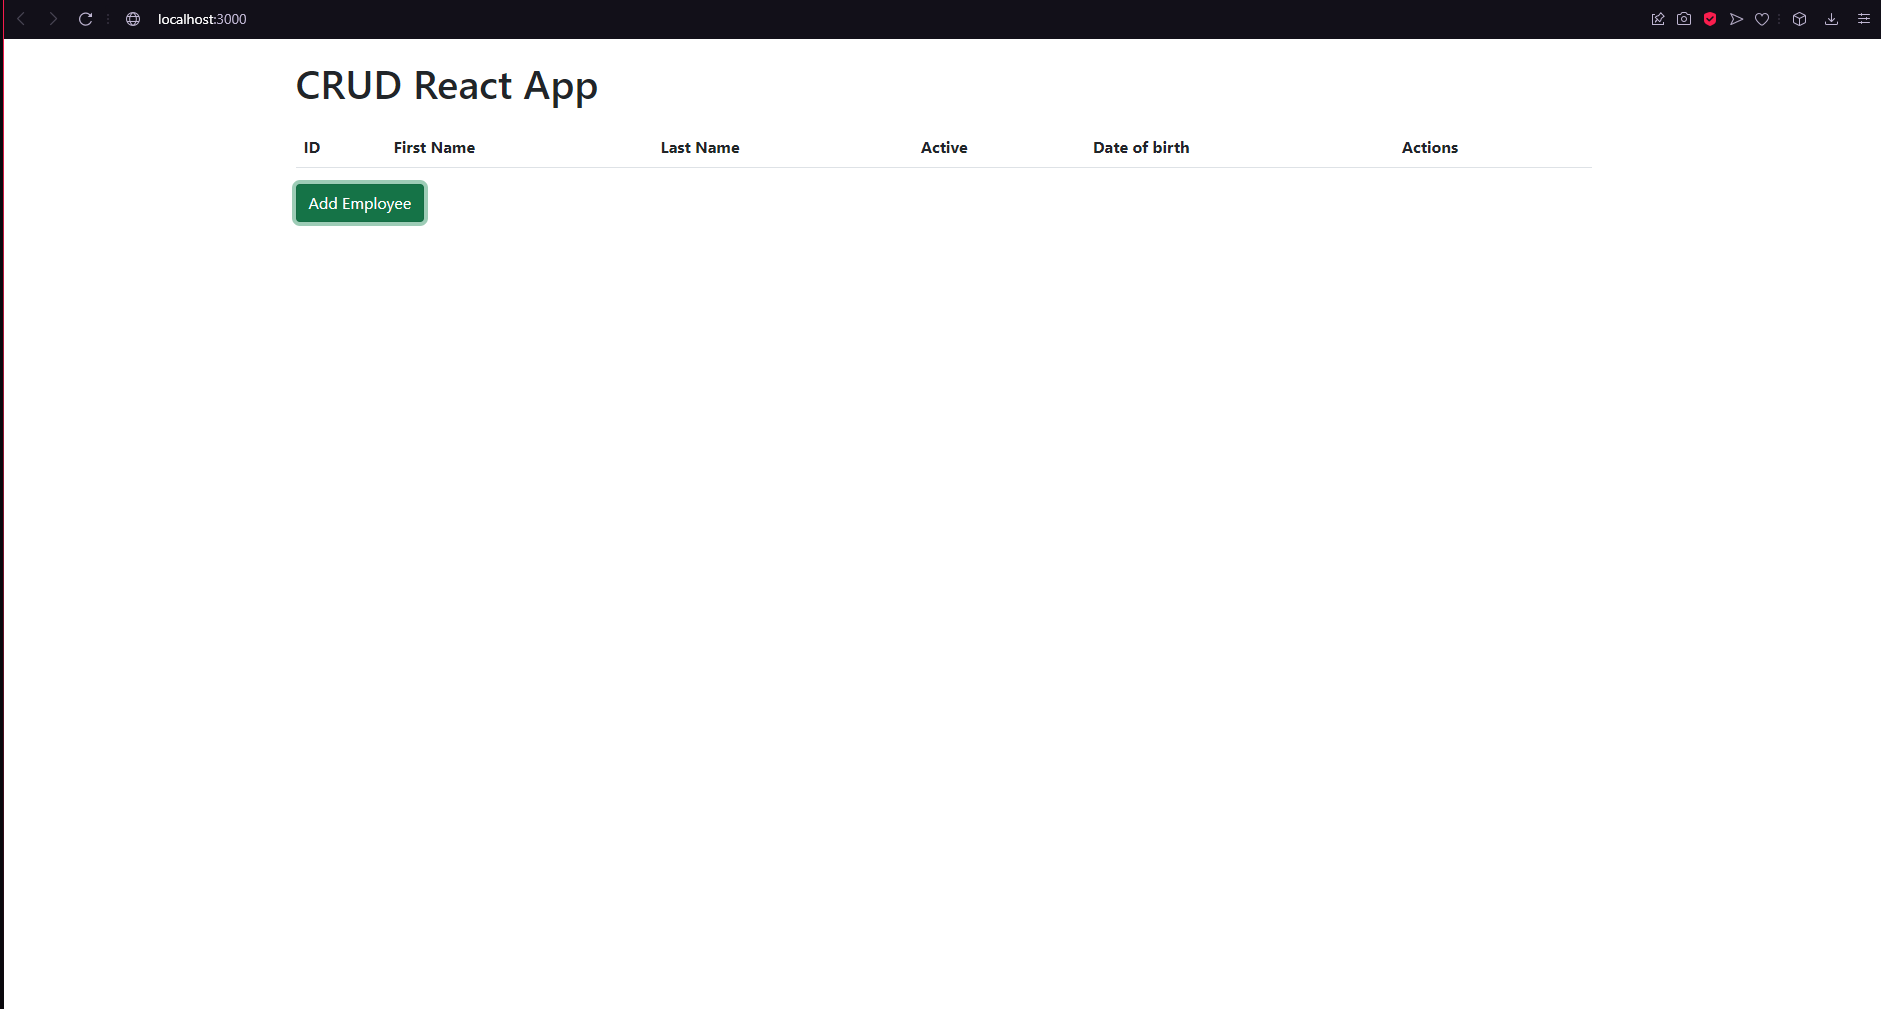Click the browser forward arrow
1881x1009 pixels.
(x=53, y=19)
